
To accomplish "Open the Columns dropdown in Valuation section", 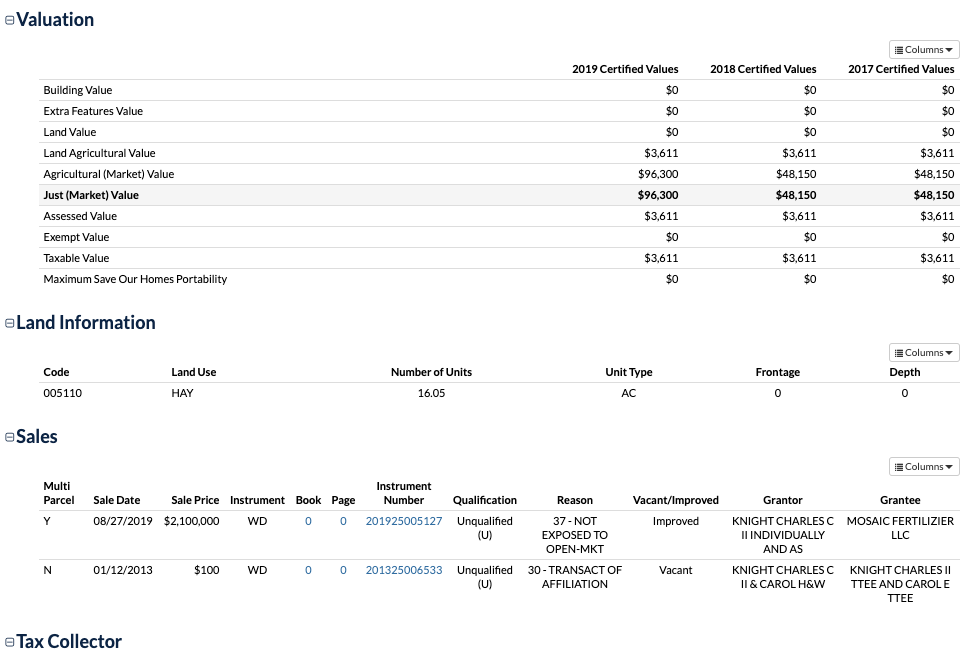I will pos(924,50).
